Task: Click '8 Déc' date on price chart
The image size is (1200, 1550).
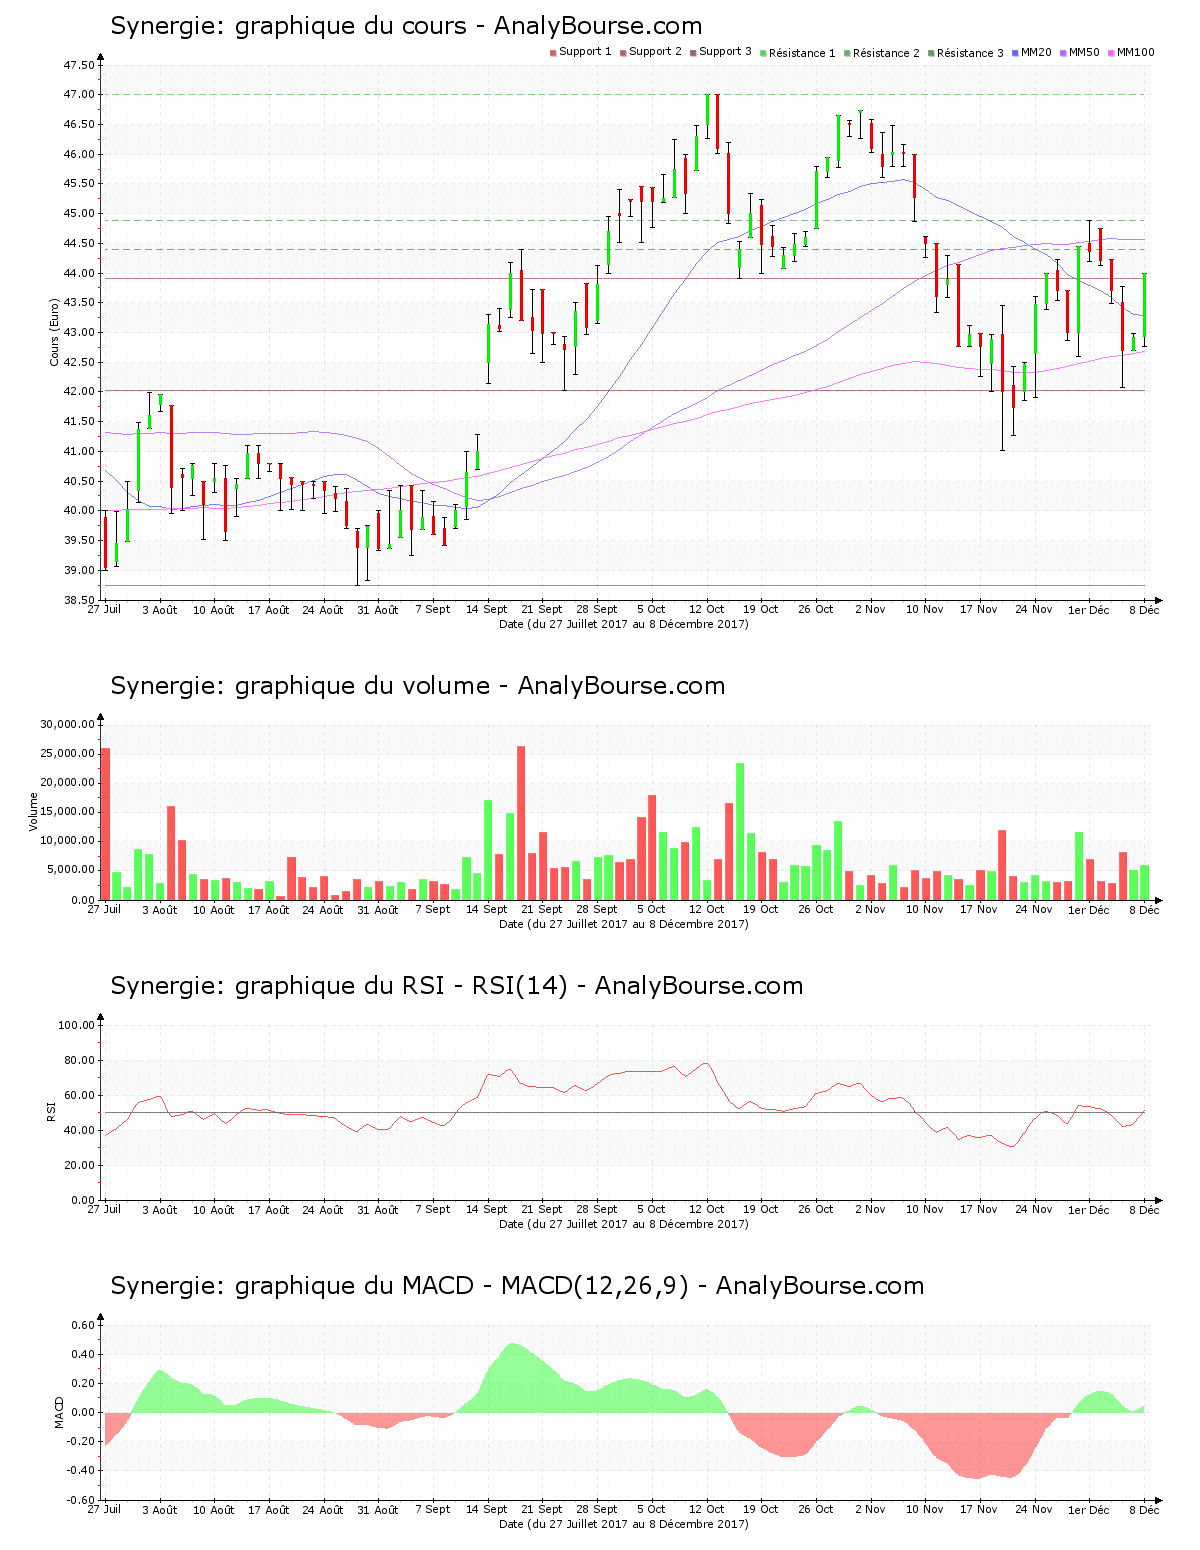Action: pyautogui.click(x=1145, y=609)
